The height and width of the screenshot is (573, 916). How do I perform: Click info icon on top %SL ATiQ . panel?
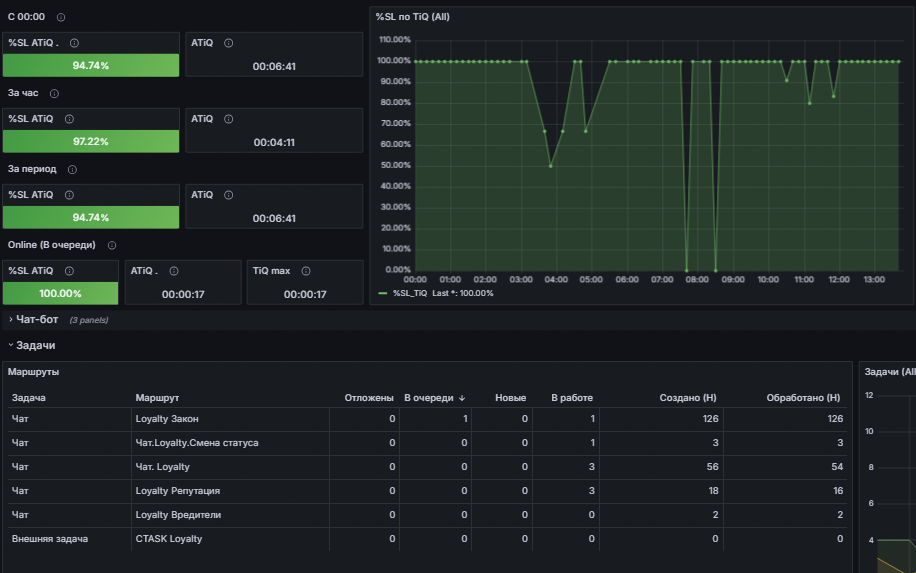coord(74,43)
